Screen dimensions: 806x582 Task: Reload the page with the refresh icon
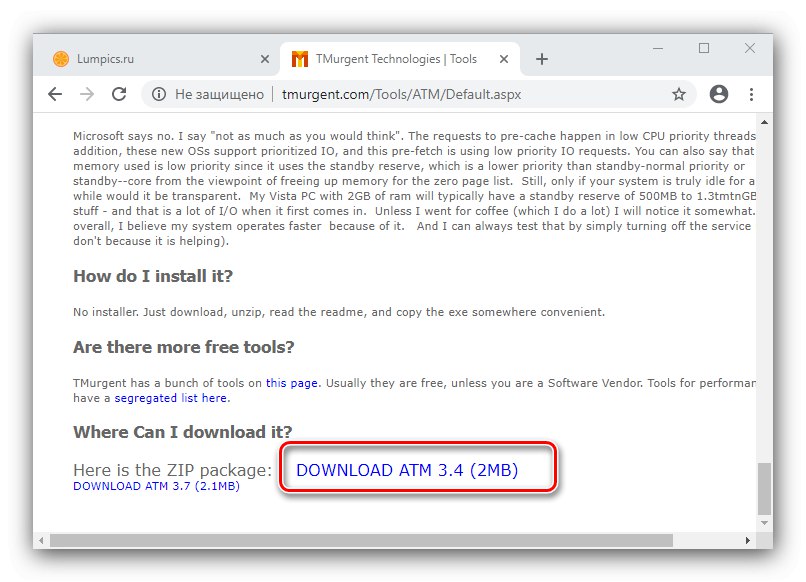click(x=119, y=94)
